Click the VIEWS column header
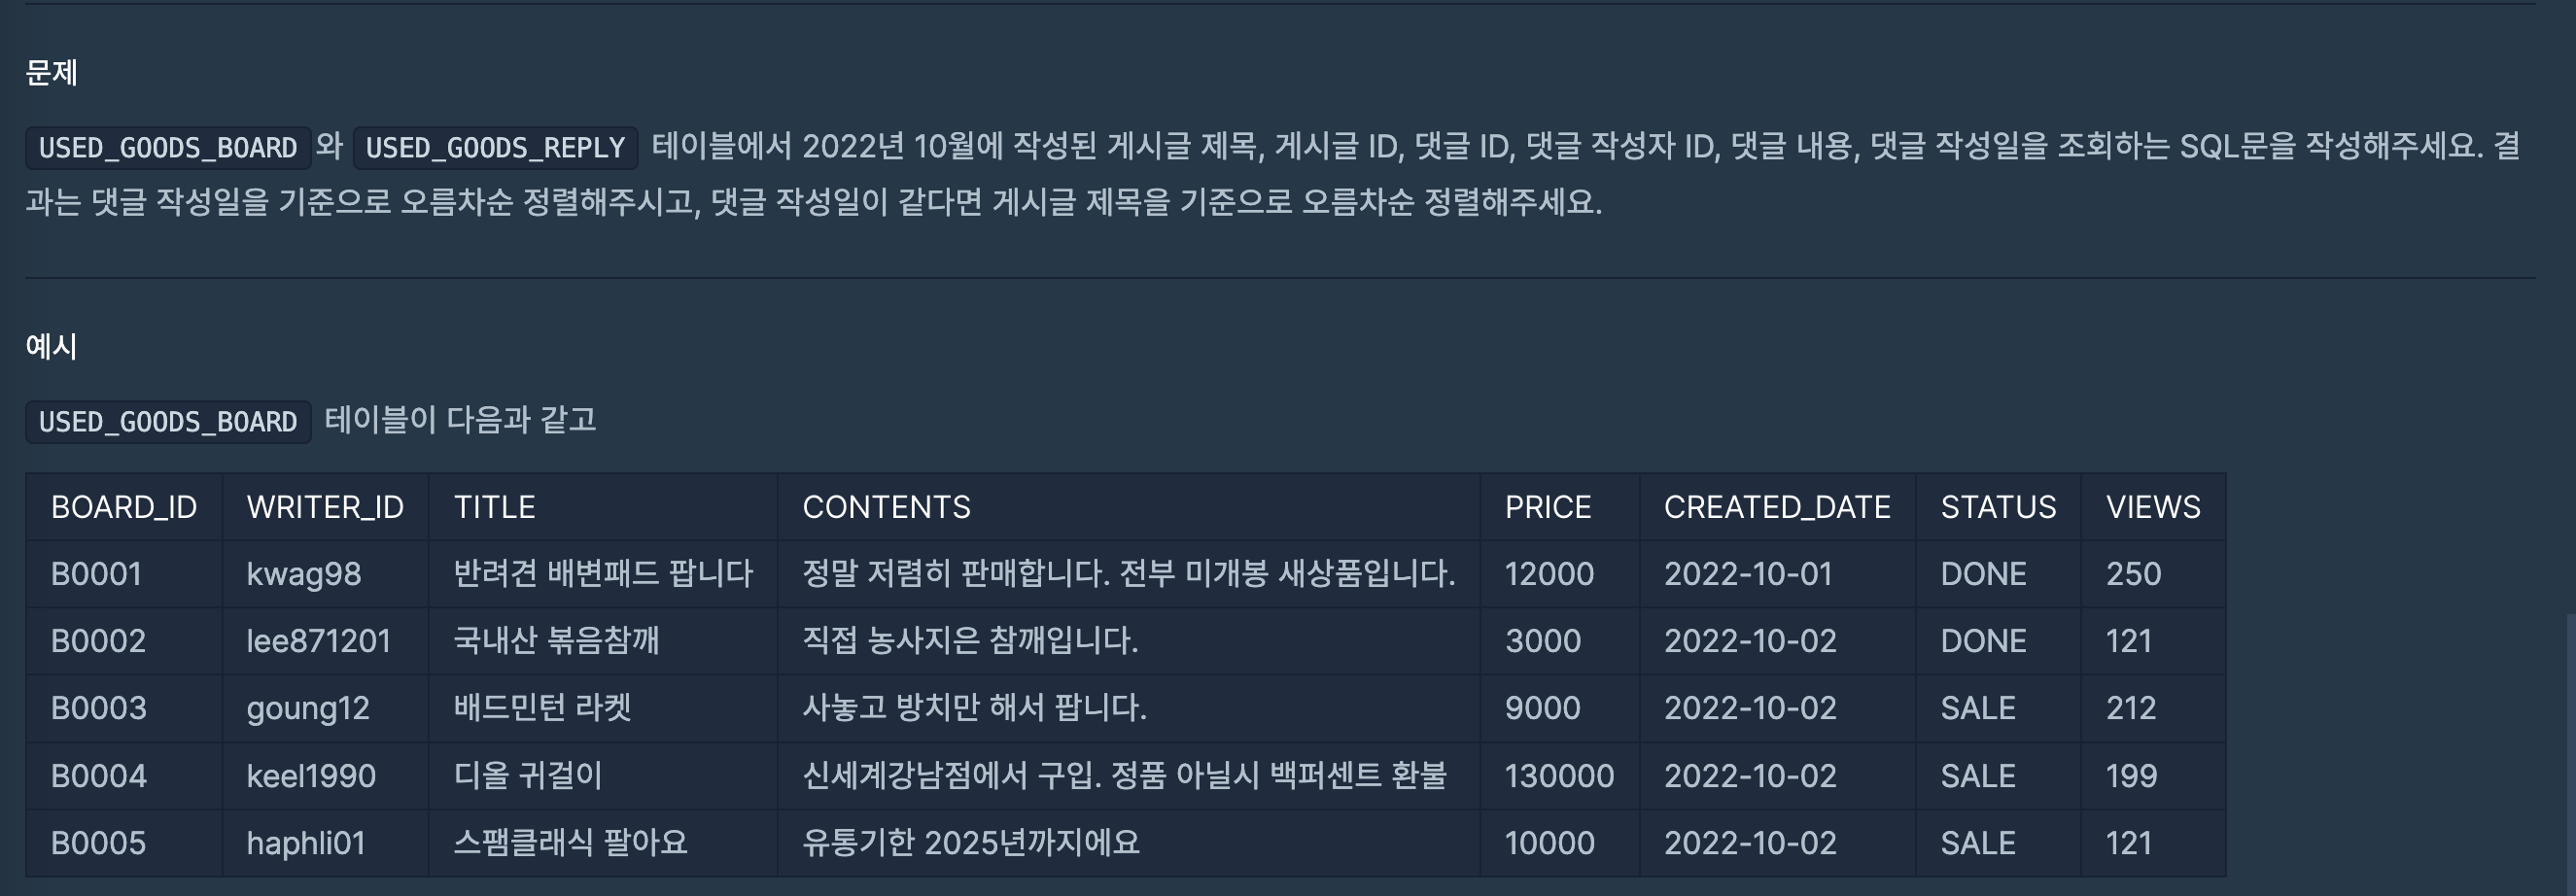The height and width of the screenshot is (896, 2576). (2152, 507)
